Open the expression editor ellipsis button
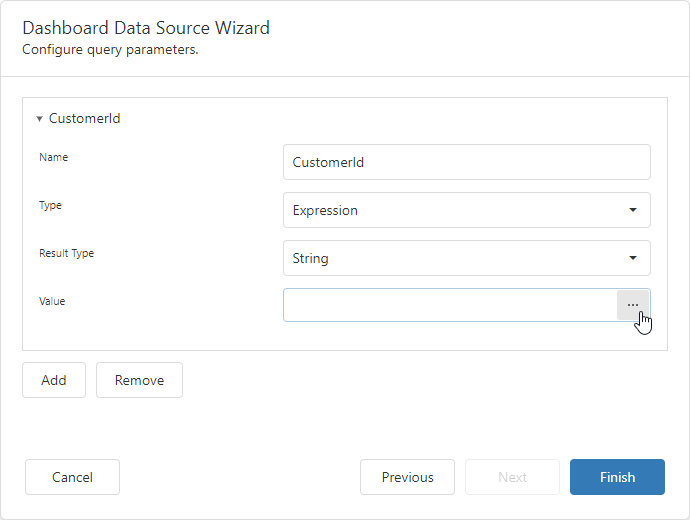This screenshot has height=520, width=690. [633, 305]
